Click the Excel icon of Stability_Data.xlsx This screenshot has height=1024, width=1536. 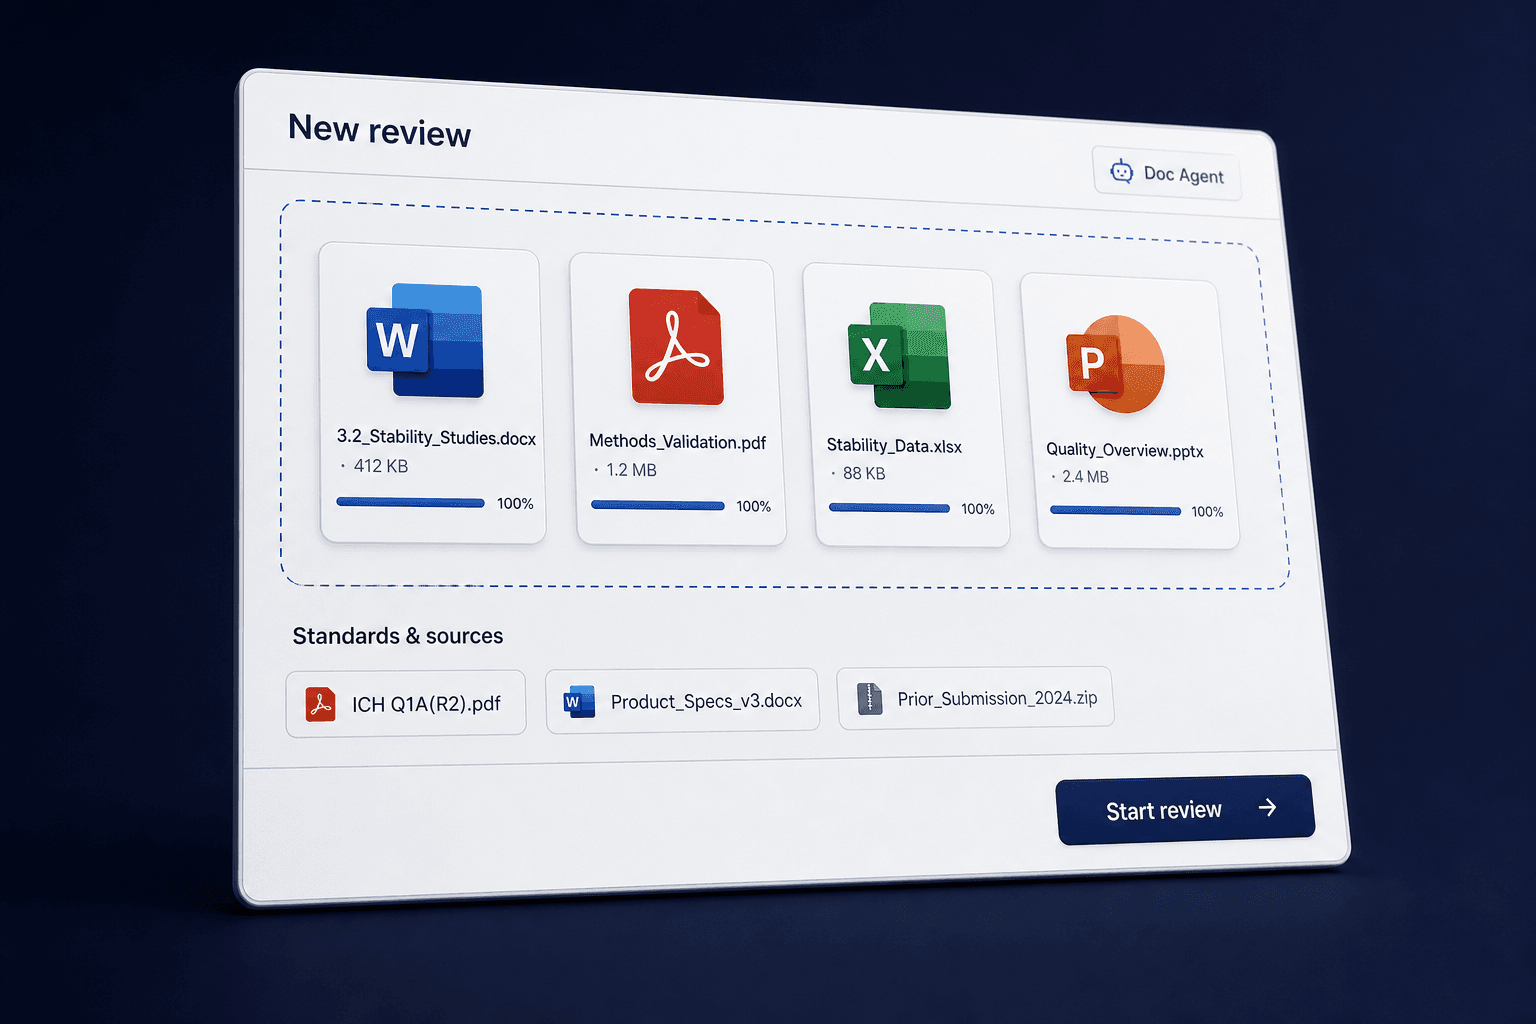pyautogui.click(x=899, y=356)
